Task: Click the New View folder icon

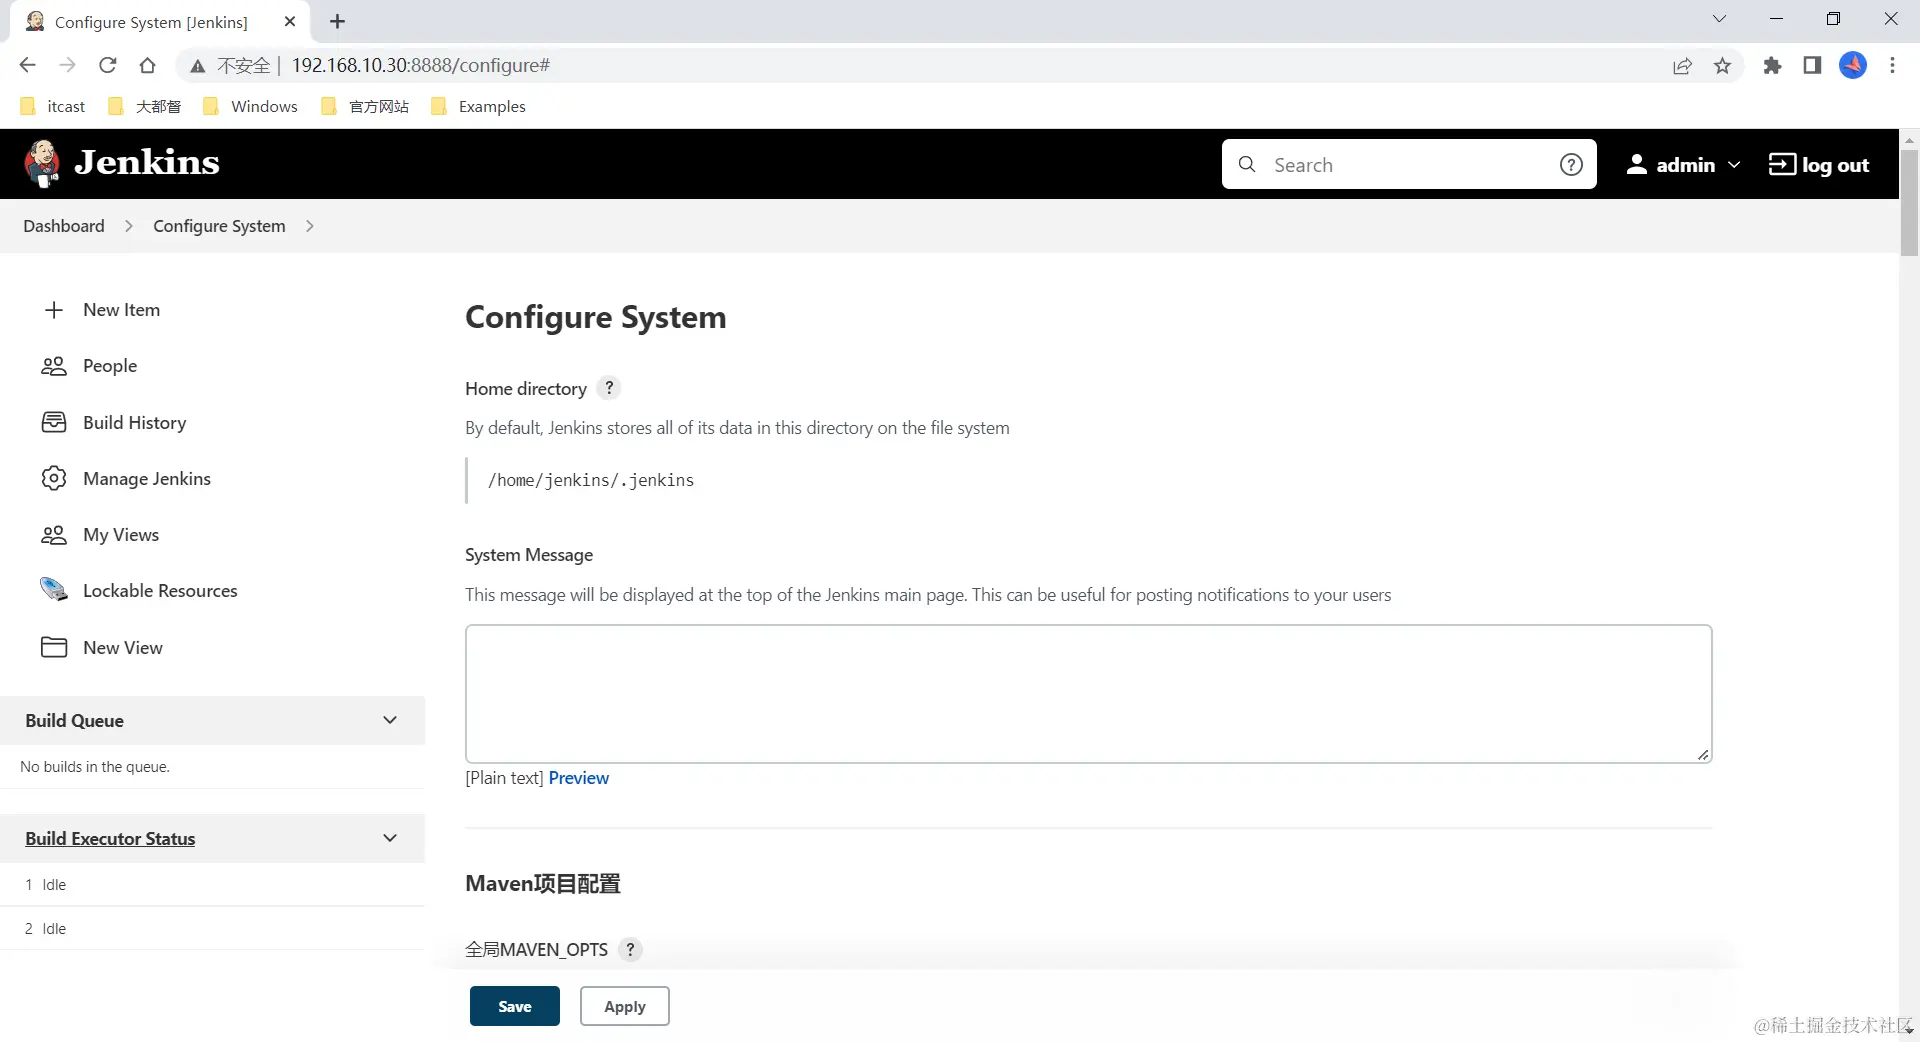Action: 54,647
